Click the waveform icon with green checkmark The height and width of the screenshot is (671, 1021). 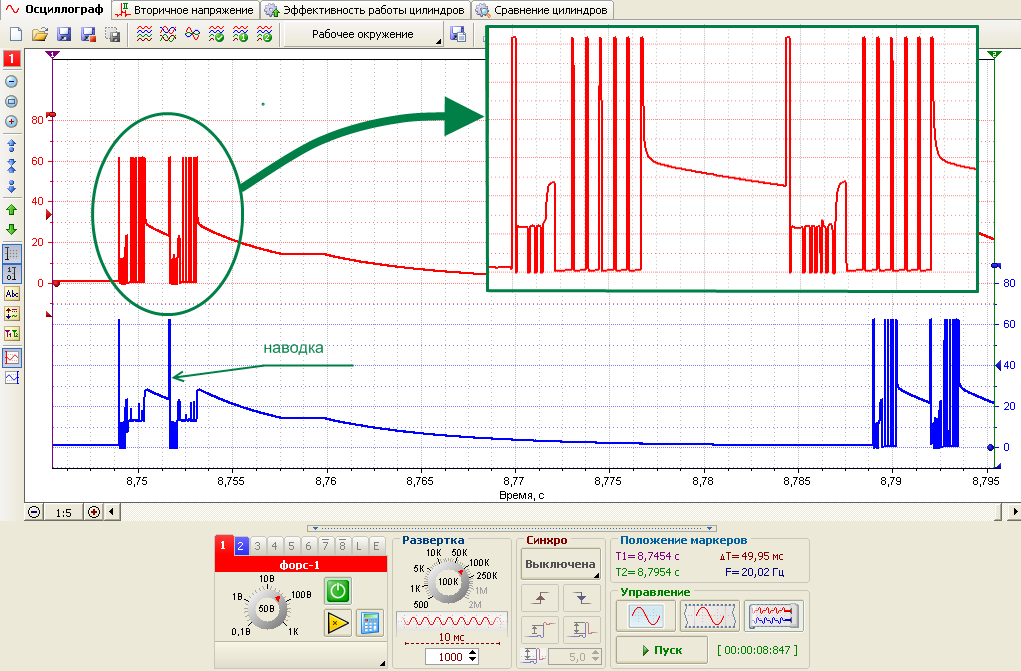coord(216,35)
